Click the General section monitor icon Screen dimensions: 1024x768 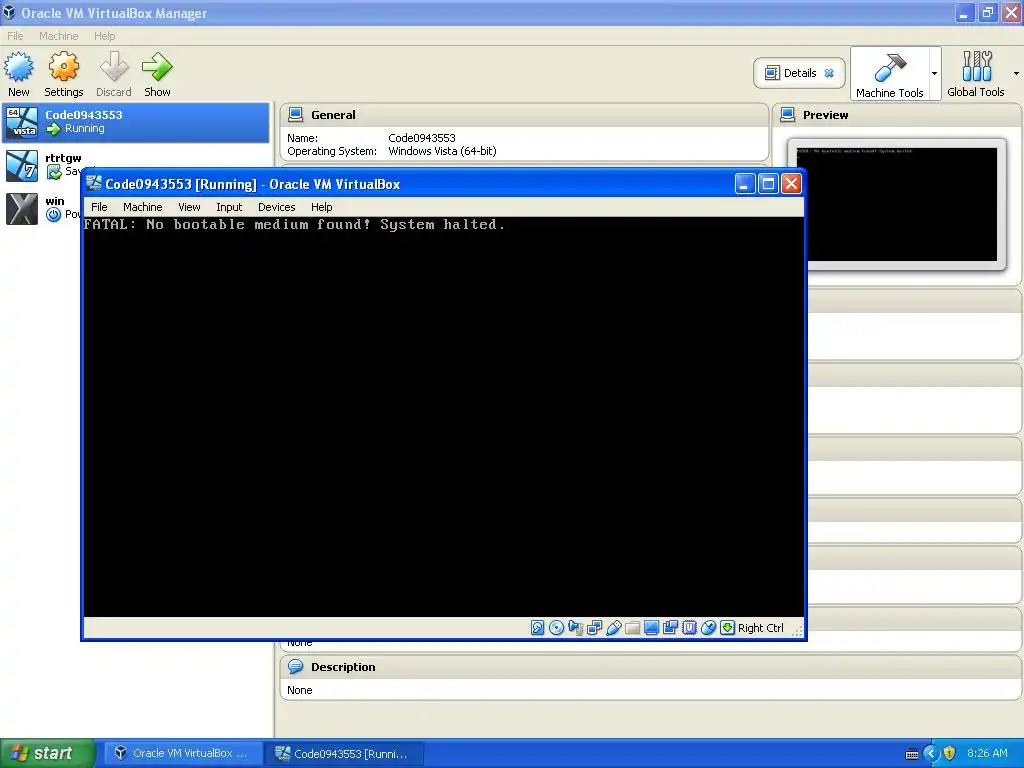[295, 115]
